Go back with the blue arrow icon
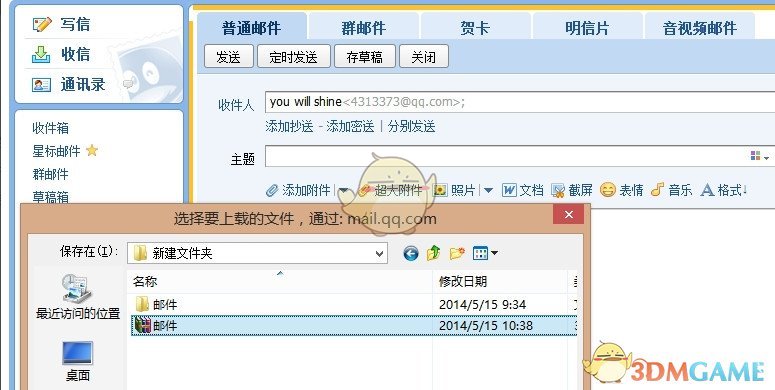Viewport: 775px width, 390px height. point(411,254)
